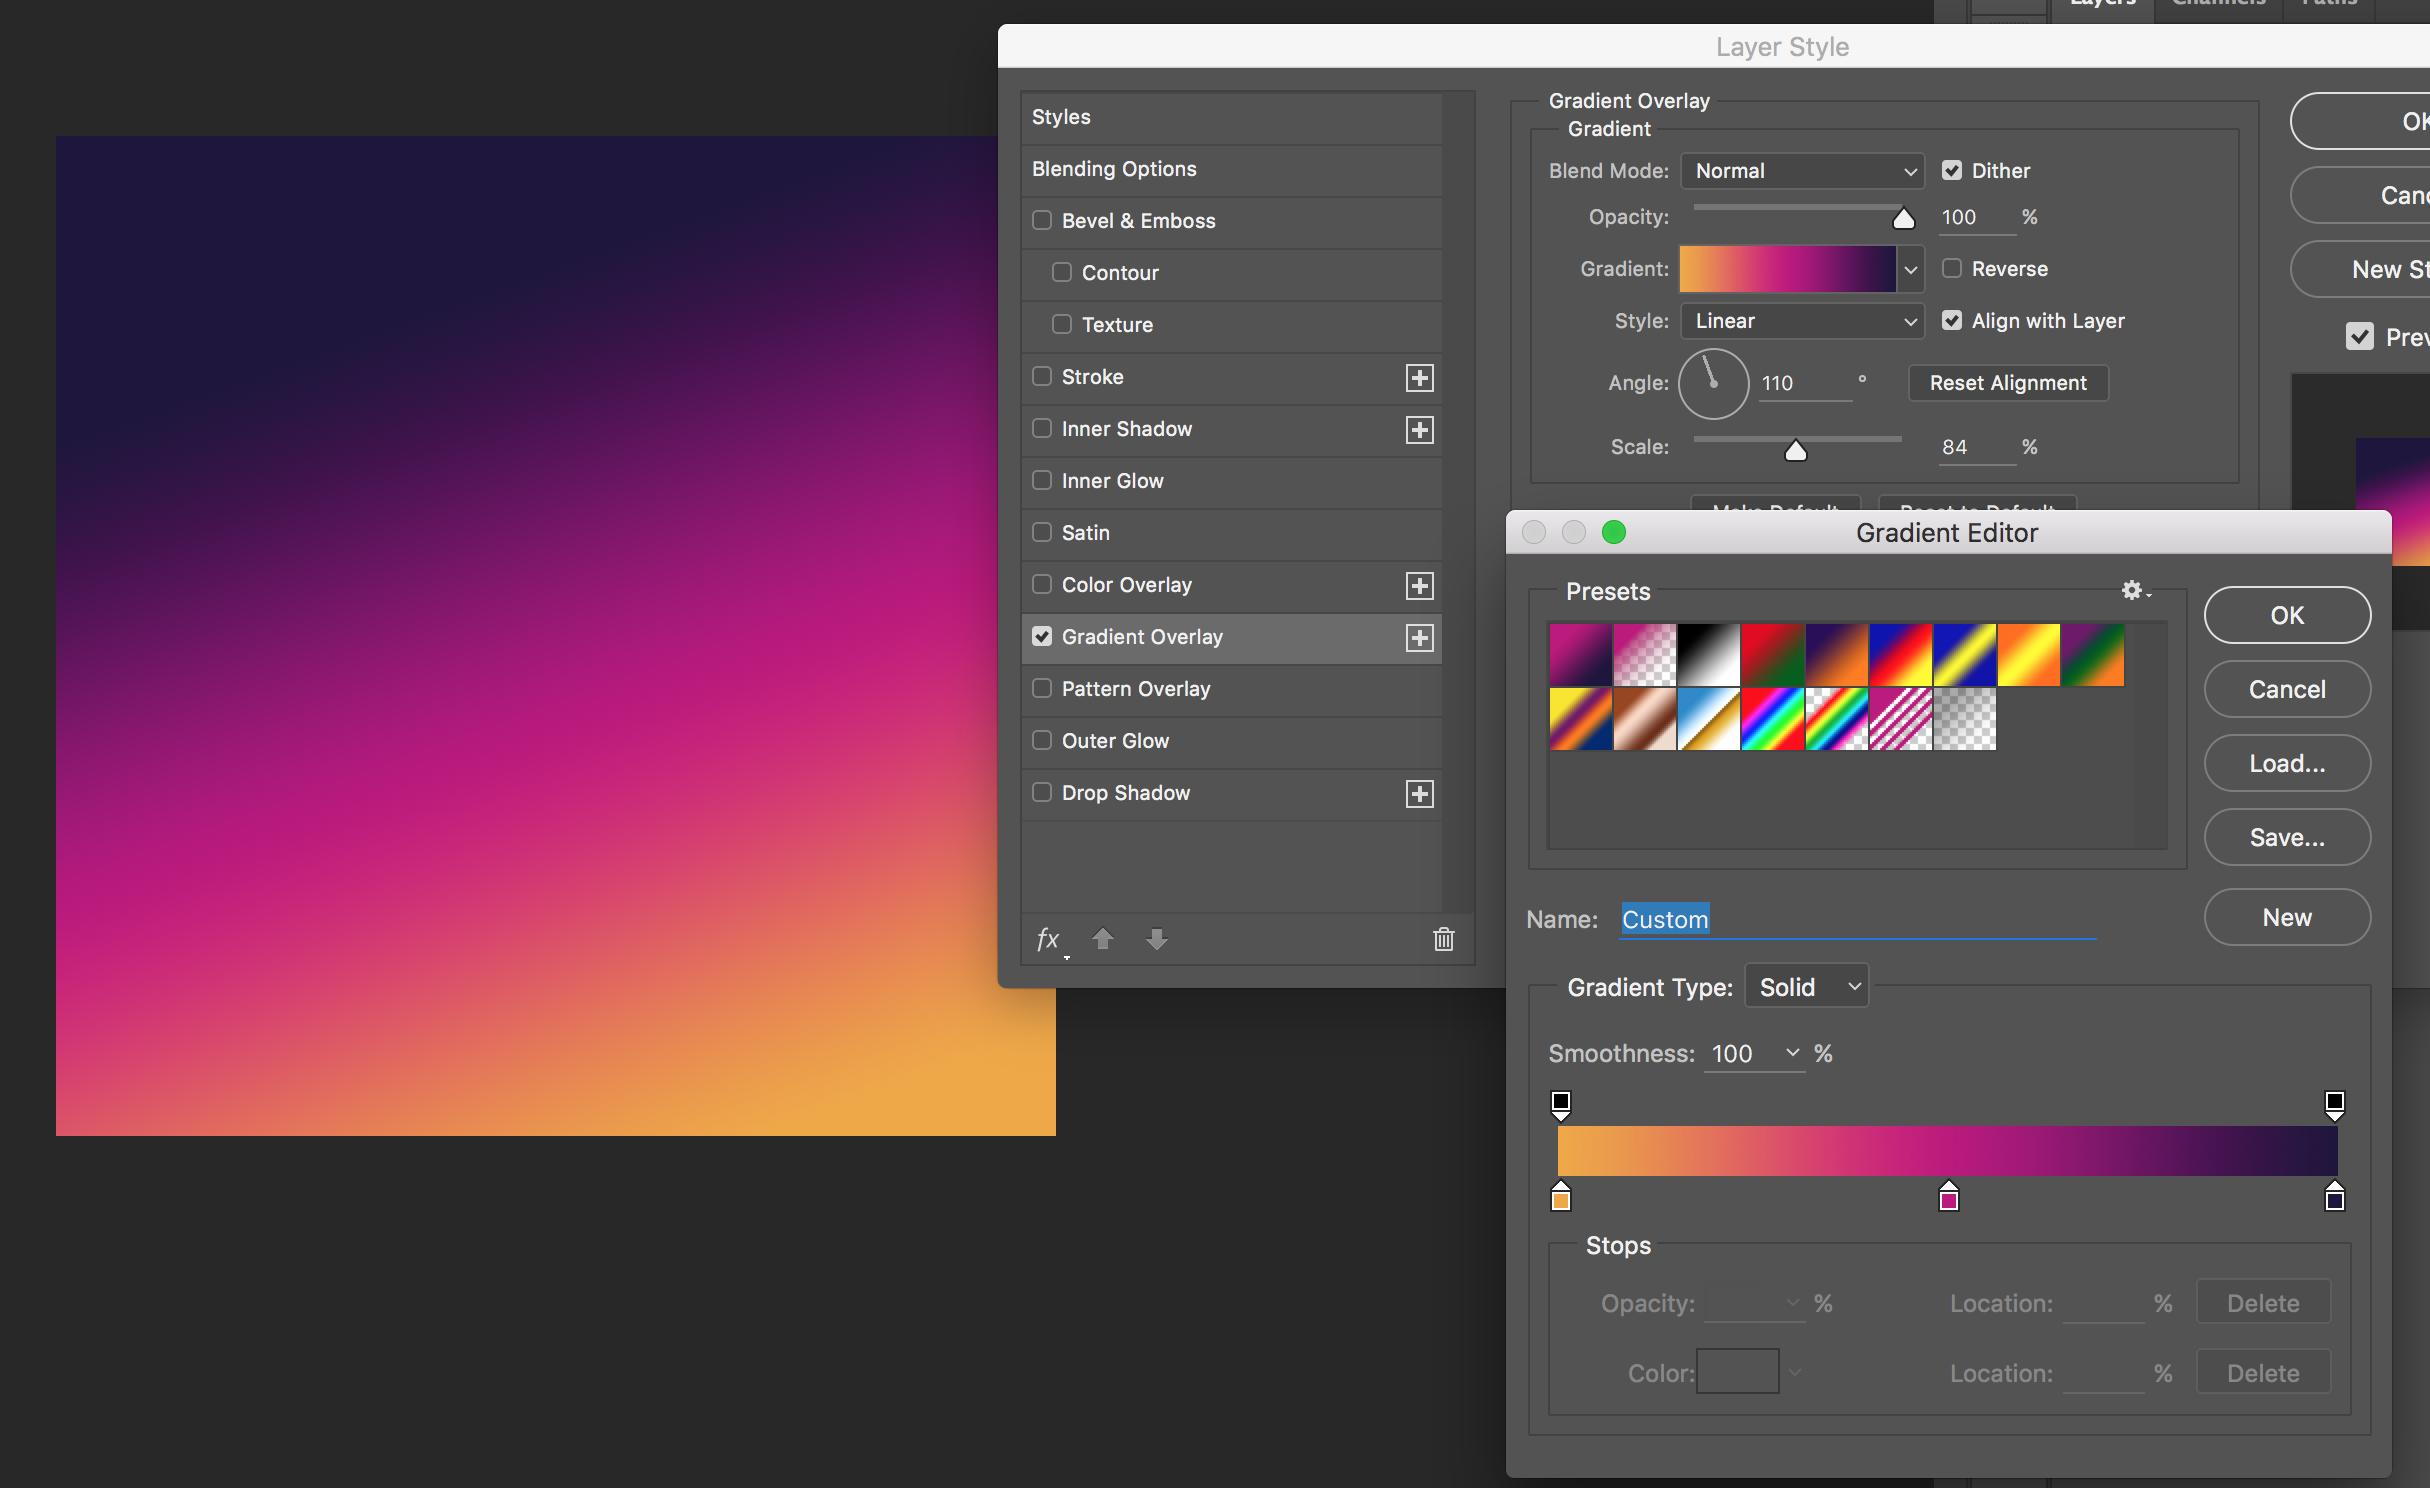Viewport: 2430px width, 1488px height.
Task: Enable Bevel & Emboss effect checkbox
Action: tap(1042, 220)
